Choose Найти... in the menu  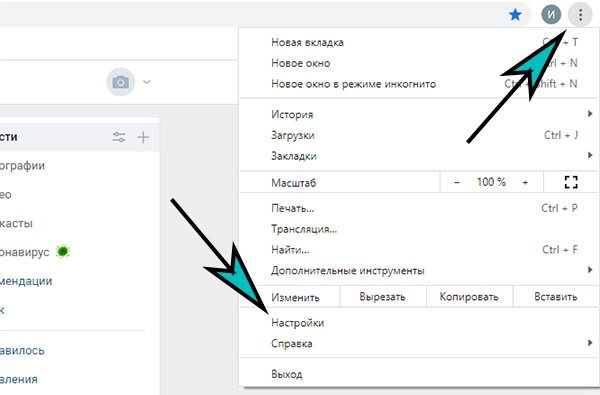(419, 250)
